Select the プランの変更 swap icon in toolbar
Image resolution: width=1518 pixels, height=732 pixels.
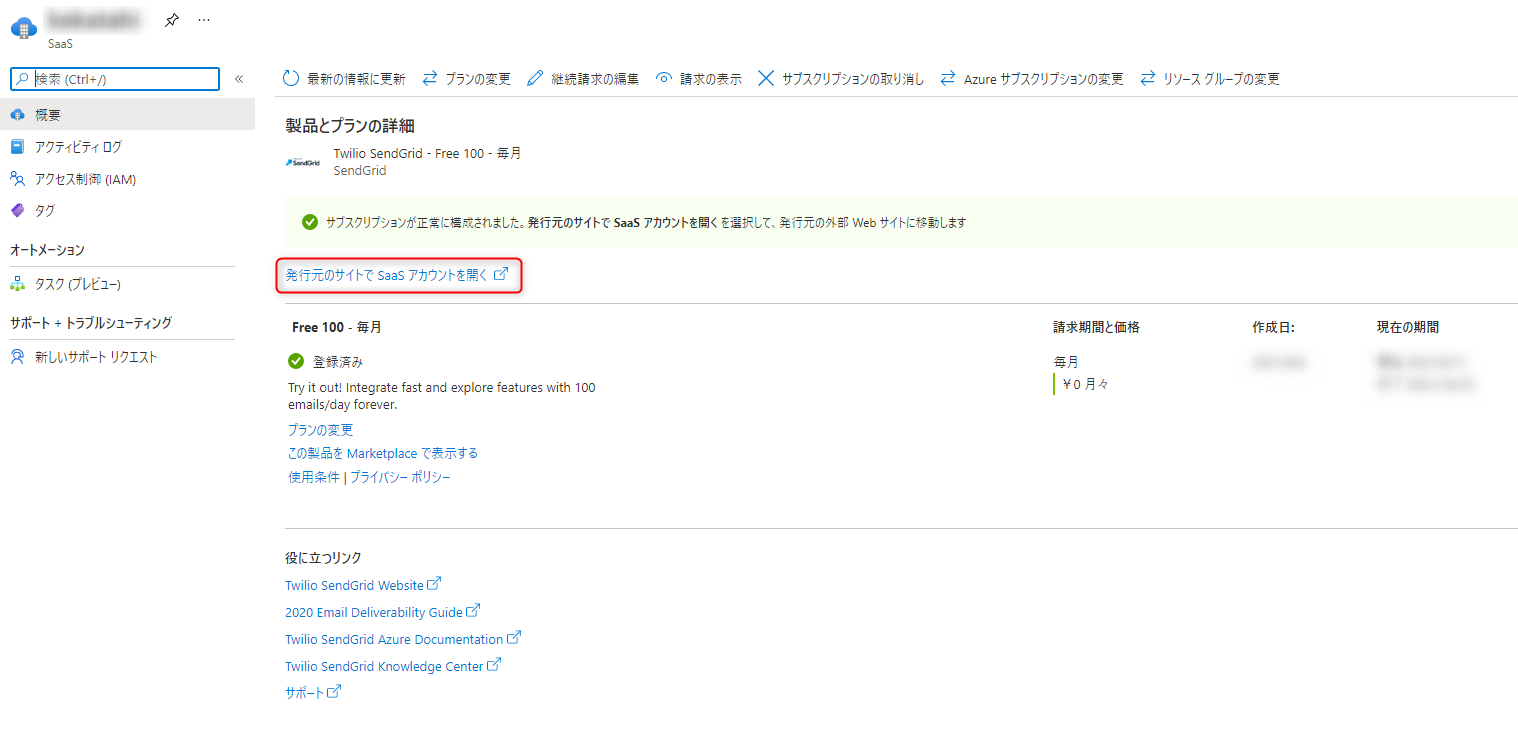click(x=430, y=78)
